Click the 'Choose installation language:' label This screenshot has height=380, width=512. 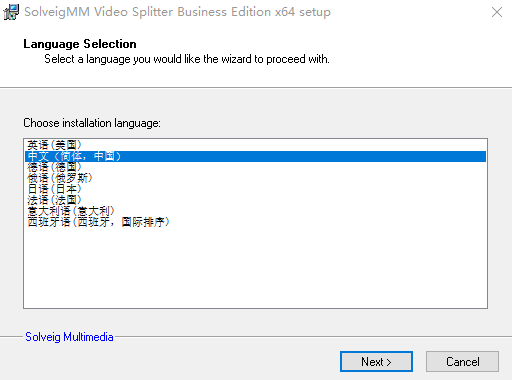click(x=92, y=123)
